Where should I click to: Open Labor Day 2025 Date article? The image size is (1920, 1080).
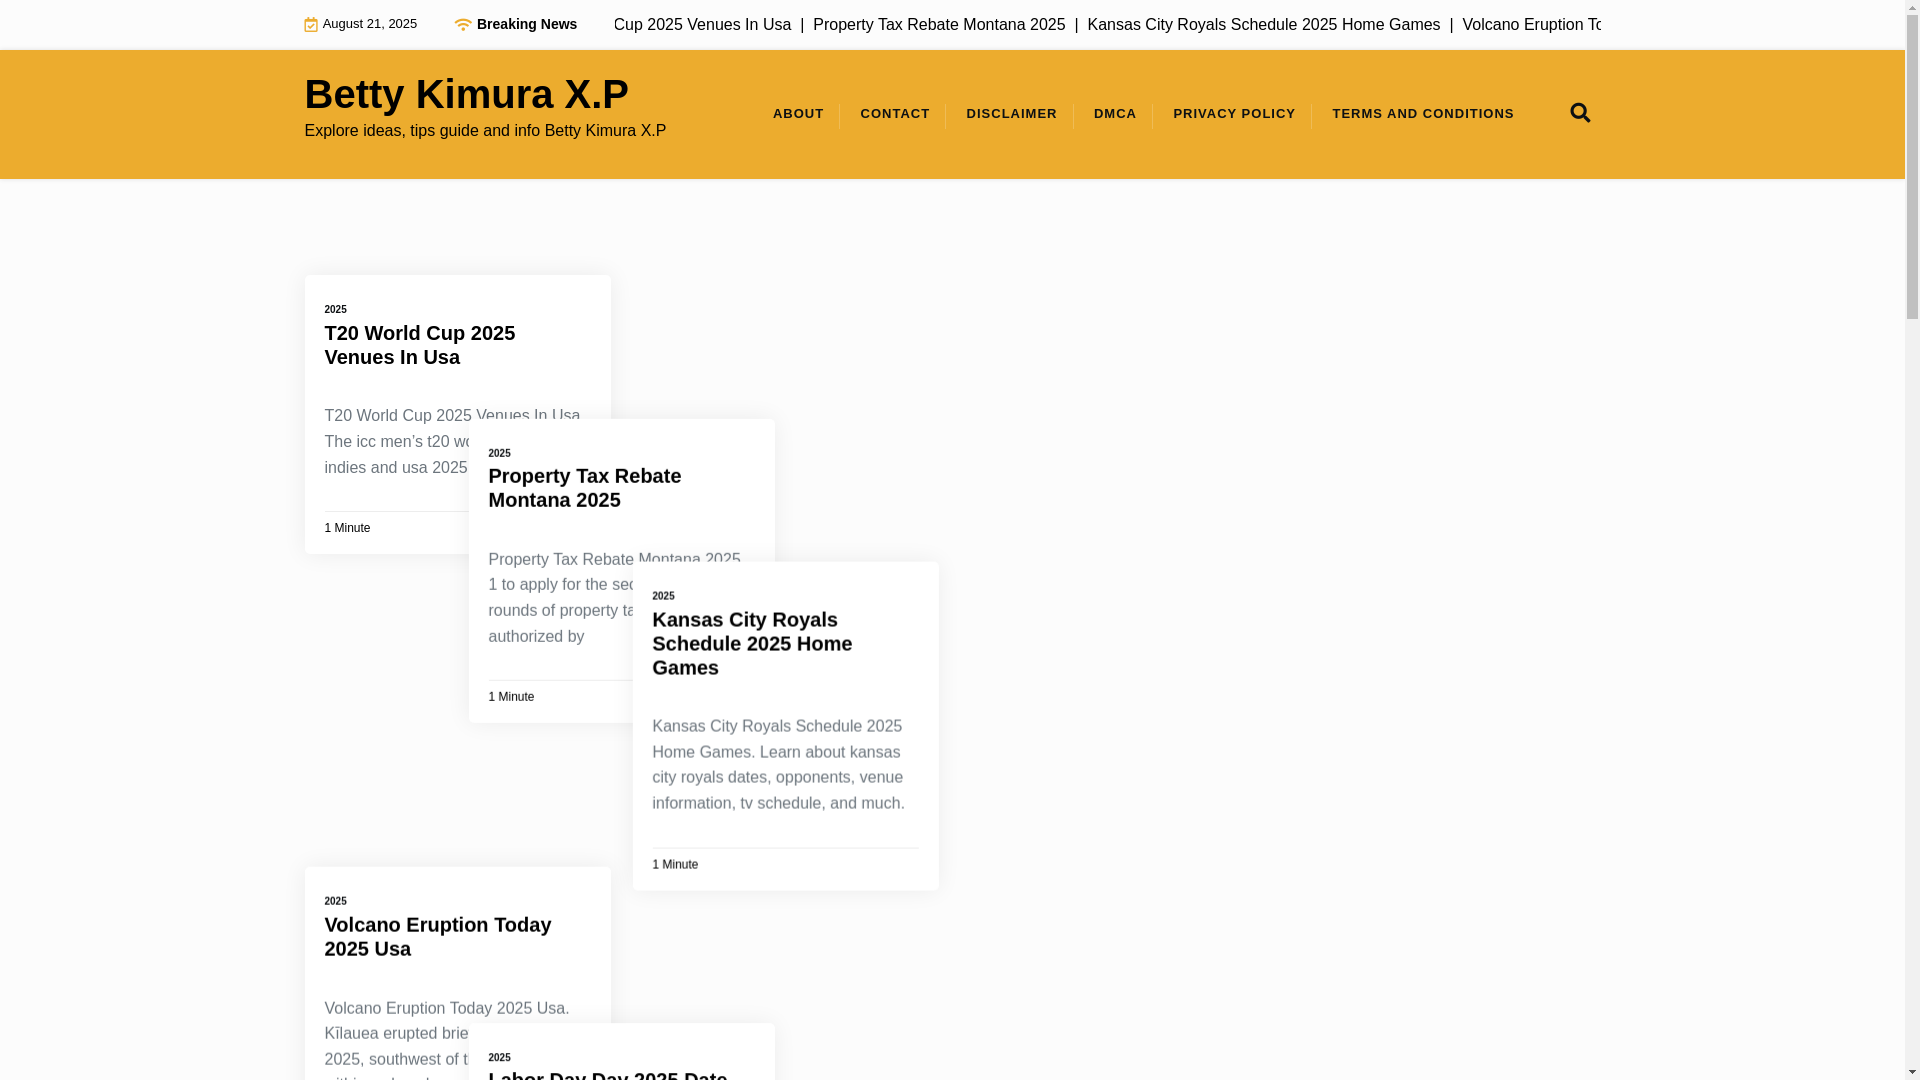pyautogui.click(x=607, y=1074)
